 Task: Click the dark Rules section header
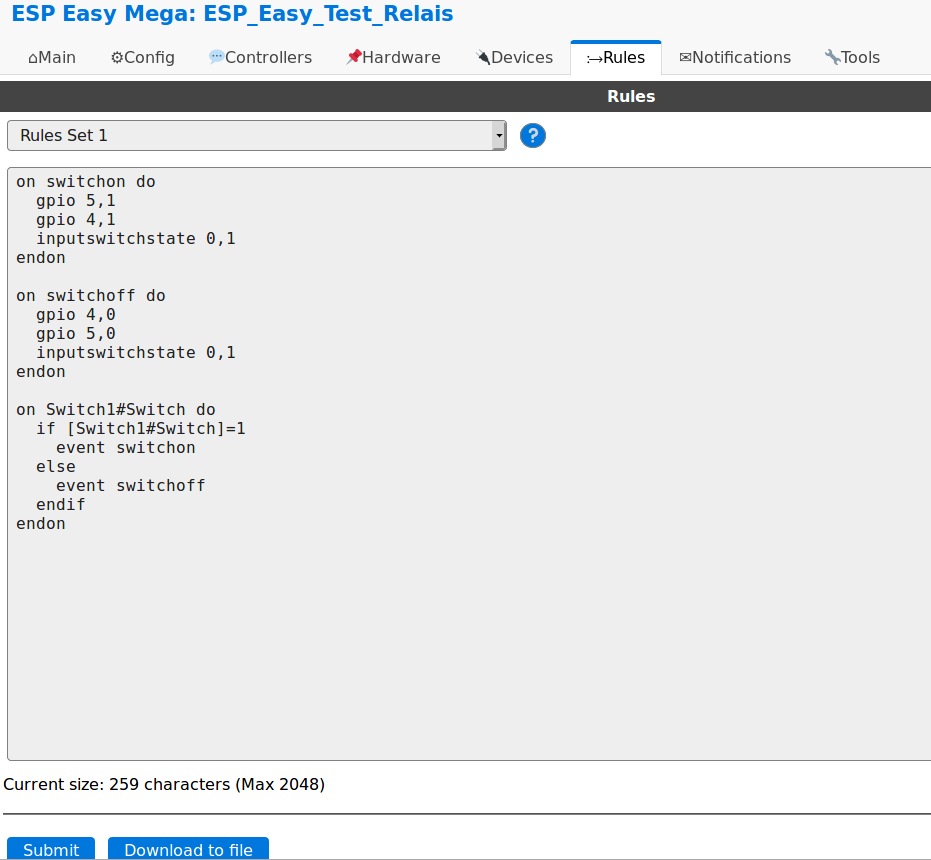(466, 96)
